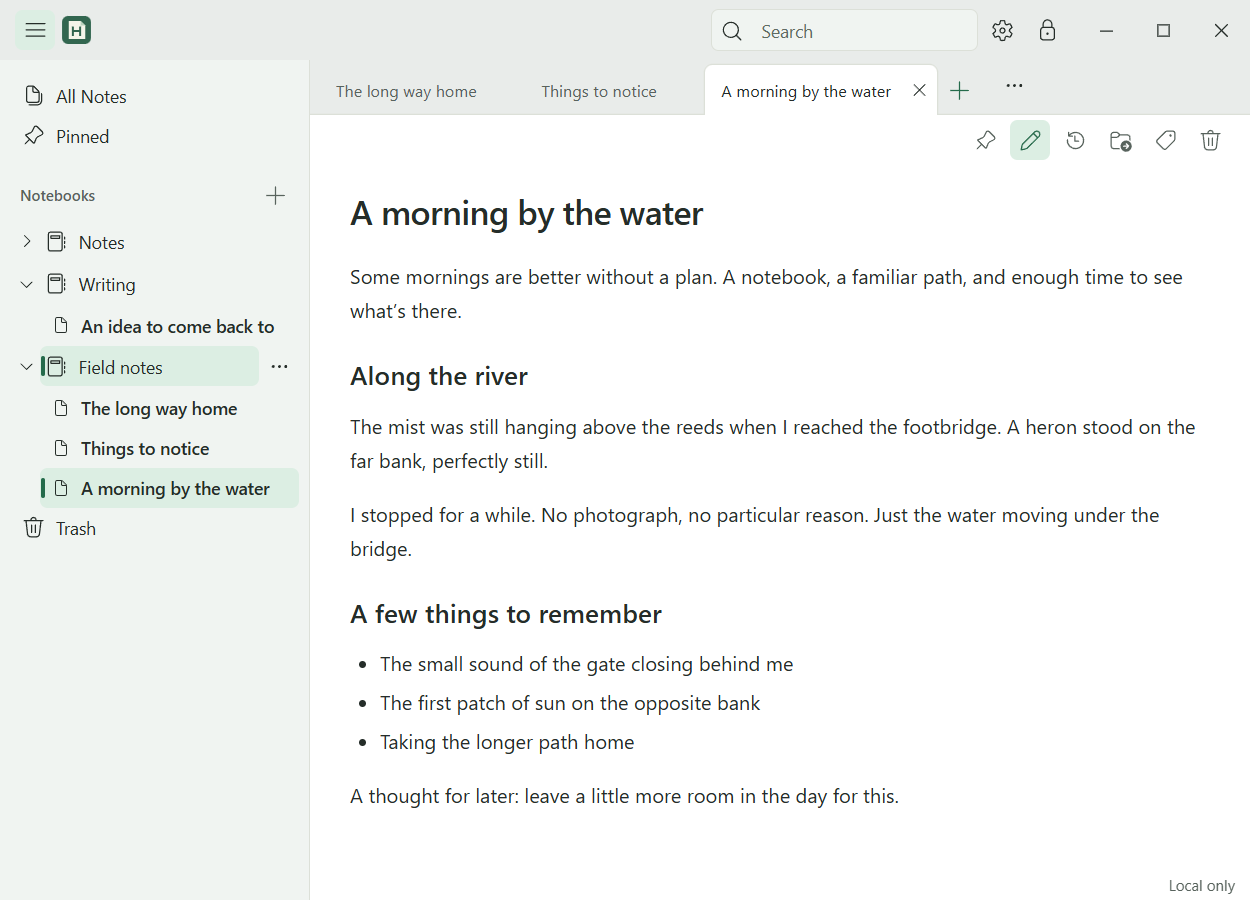Add a tag with the tag icon
Viewport: 1250px width, 900px height.
pyautogui.click(x=1165, y=140)
